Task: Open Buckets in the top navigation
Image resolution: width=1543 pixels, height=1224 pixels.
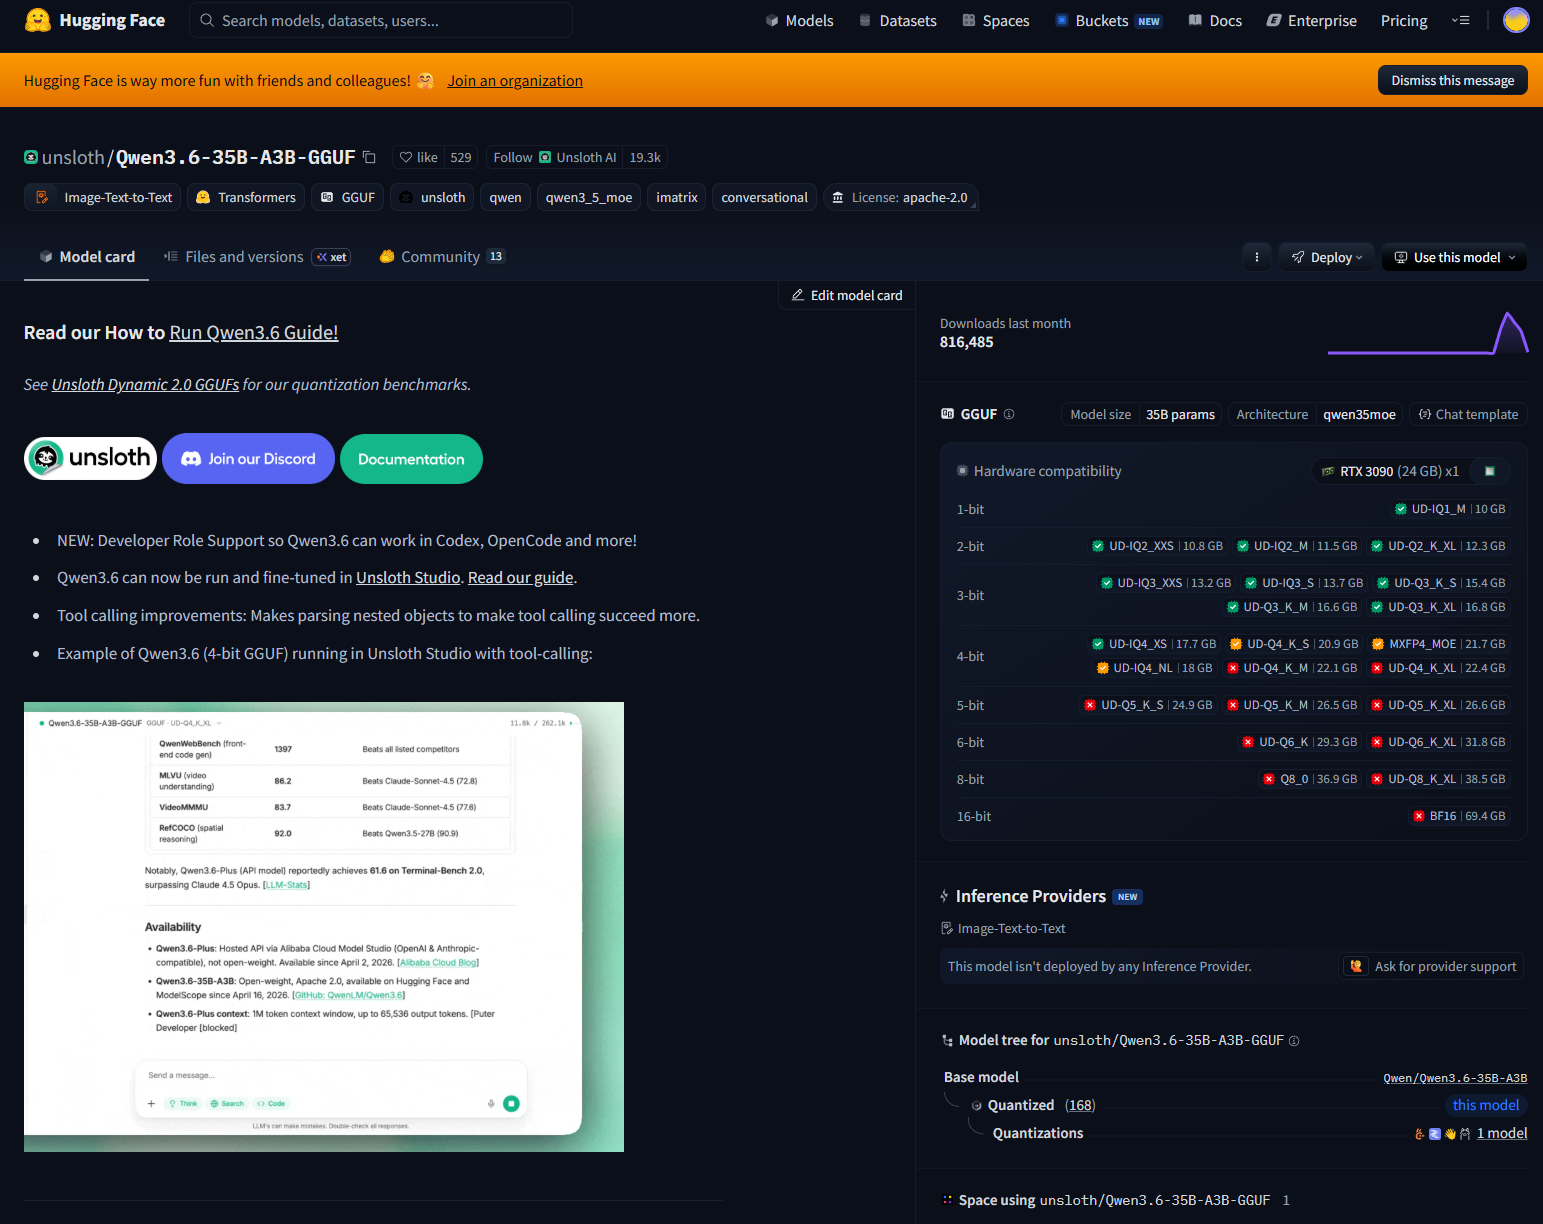Action: (x=1108, y=20)
